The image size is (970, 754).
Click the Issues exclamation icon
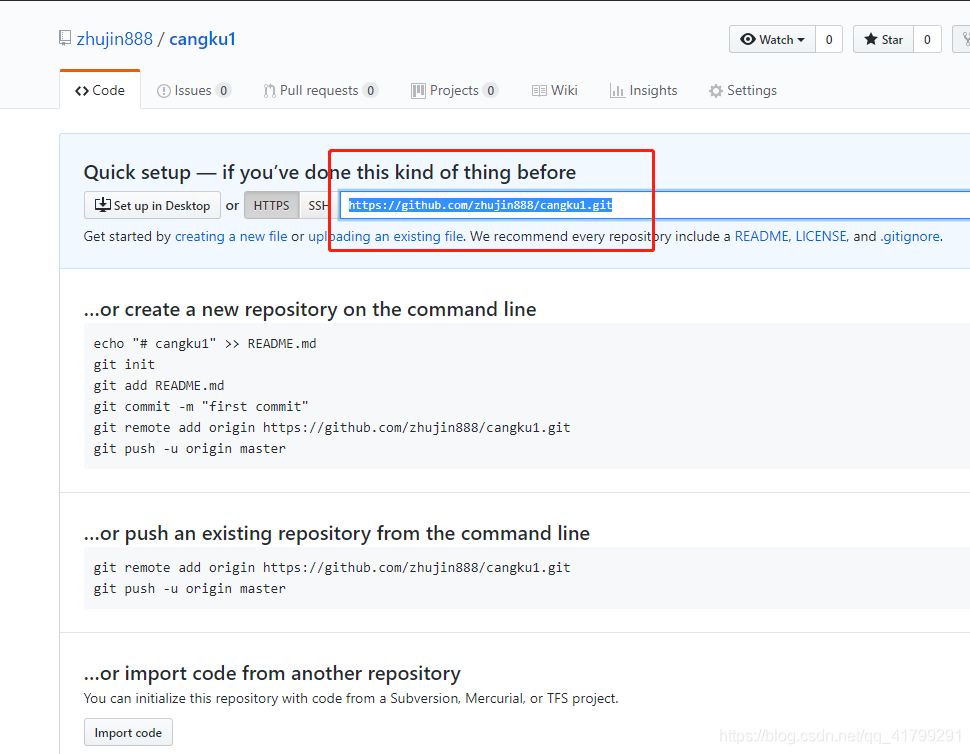pos(163,91)
